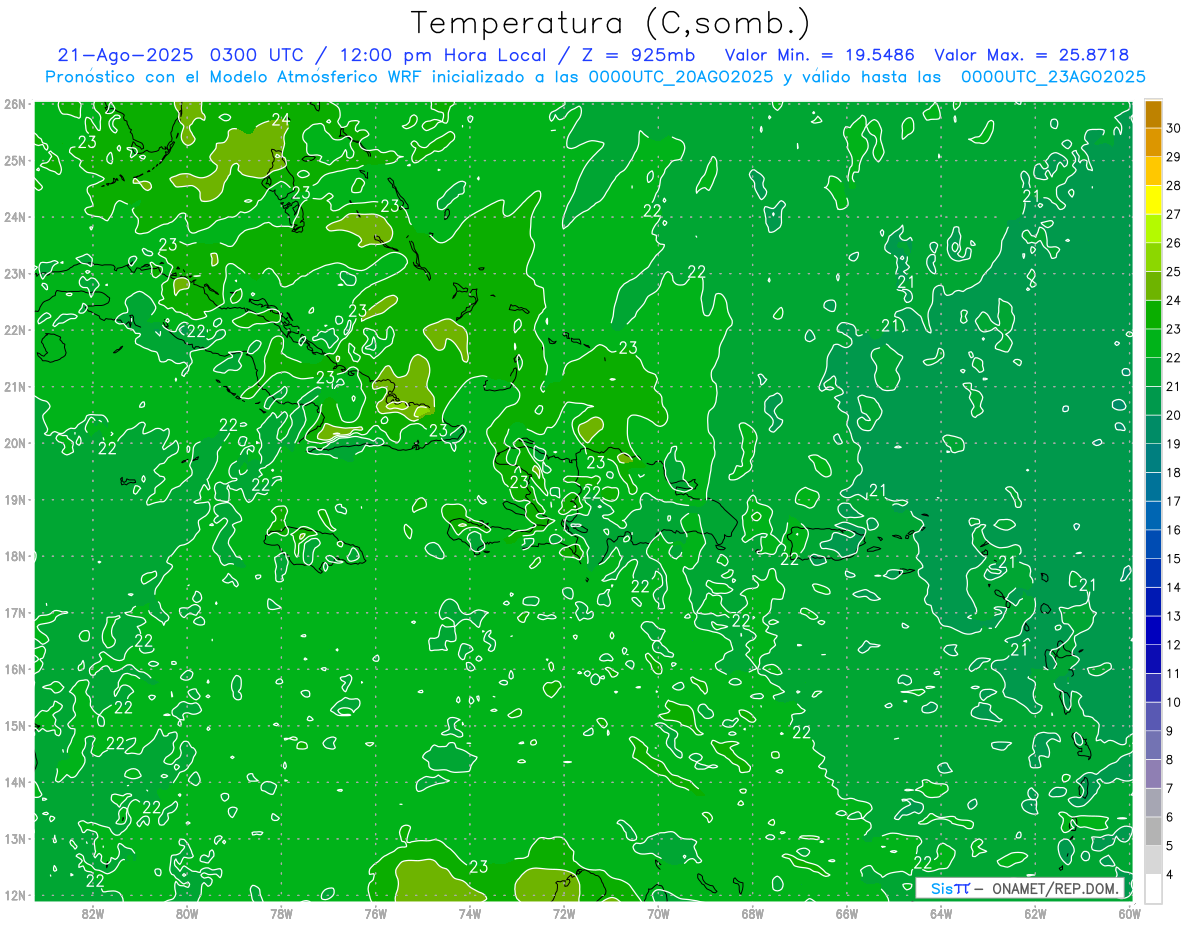Click the "24" contour label on the map
The height and width of the screenshot is (927, 1200).
coord(281,120)
